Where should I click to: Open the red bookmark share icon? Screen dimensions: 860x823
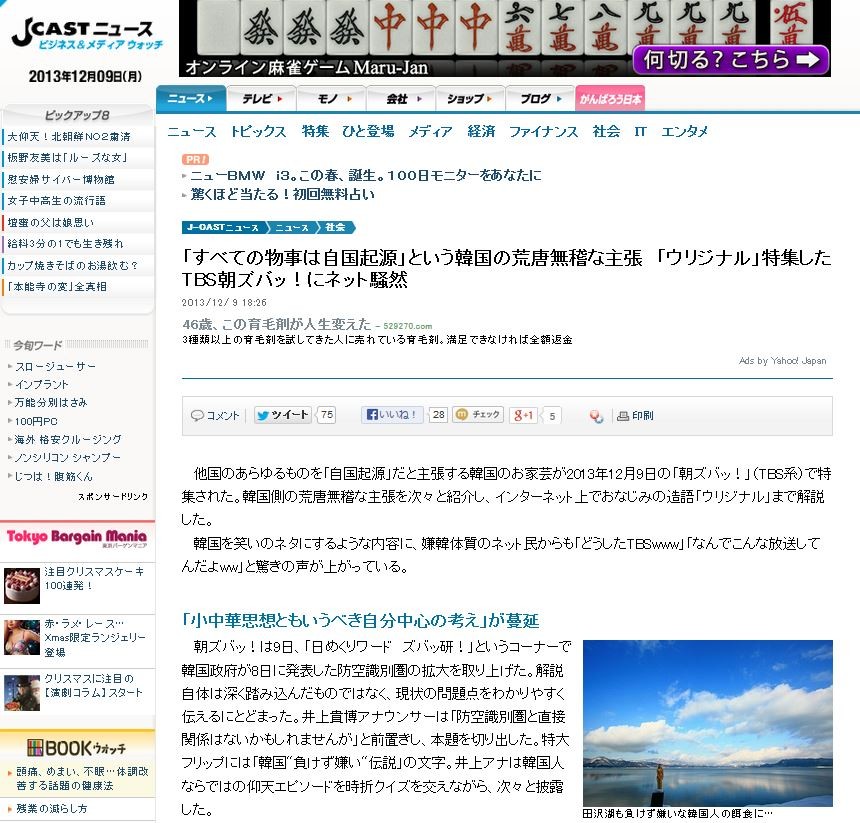tap(596, 416)
